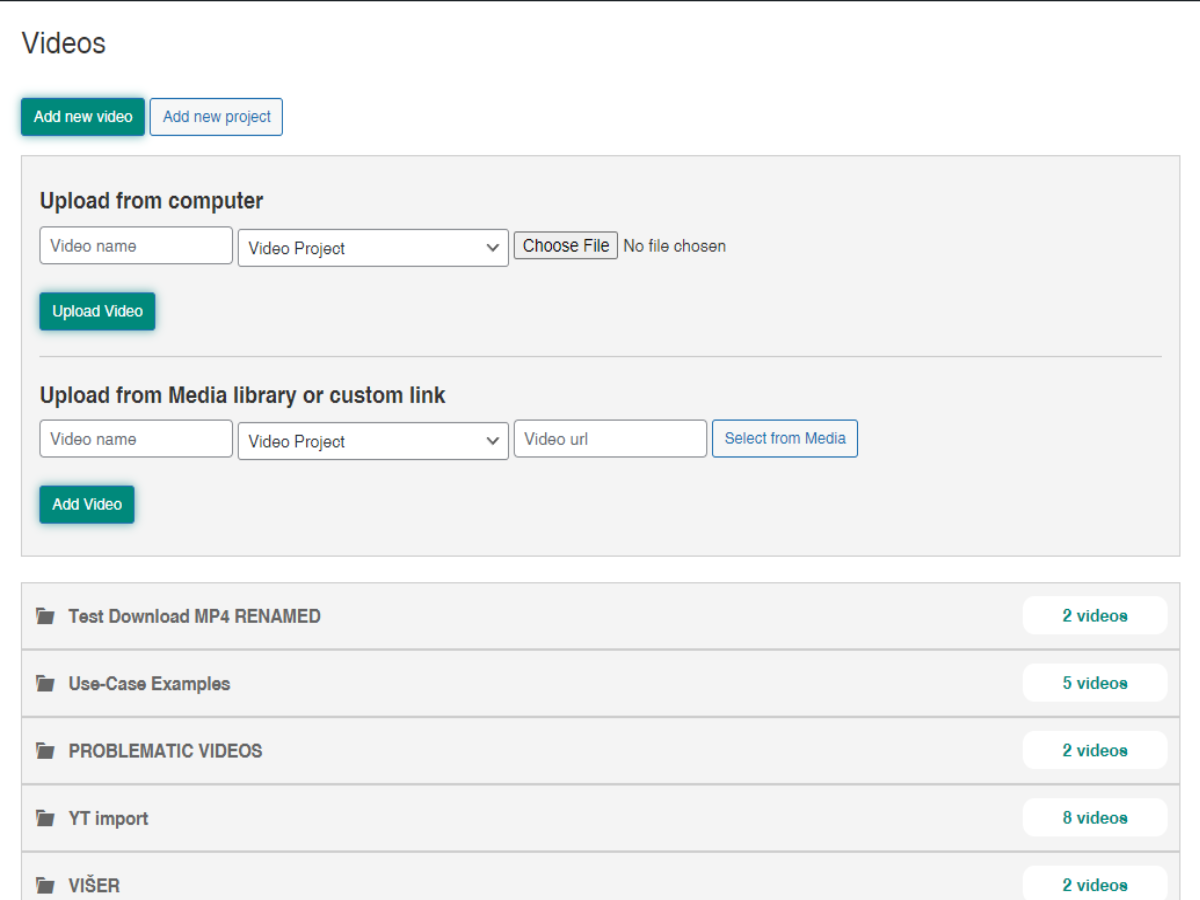Click the folder icon beside YT import
This screenshot has width=1200, height=900.
coord(45,818)
